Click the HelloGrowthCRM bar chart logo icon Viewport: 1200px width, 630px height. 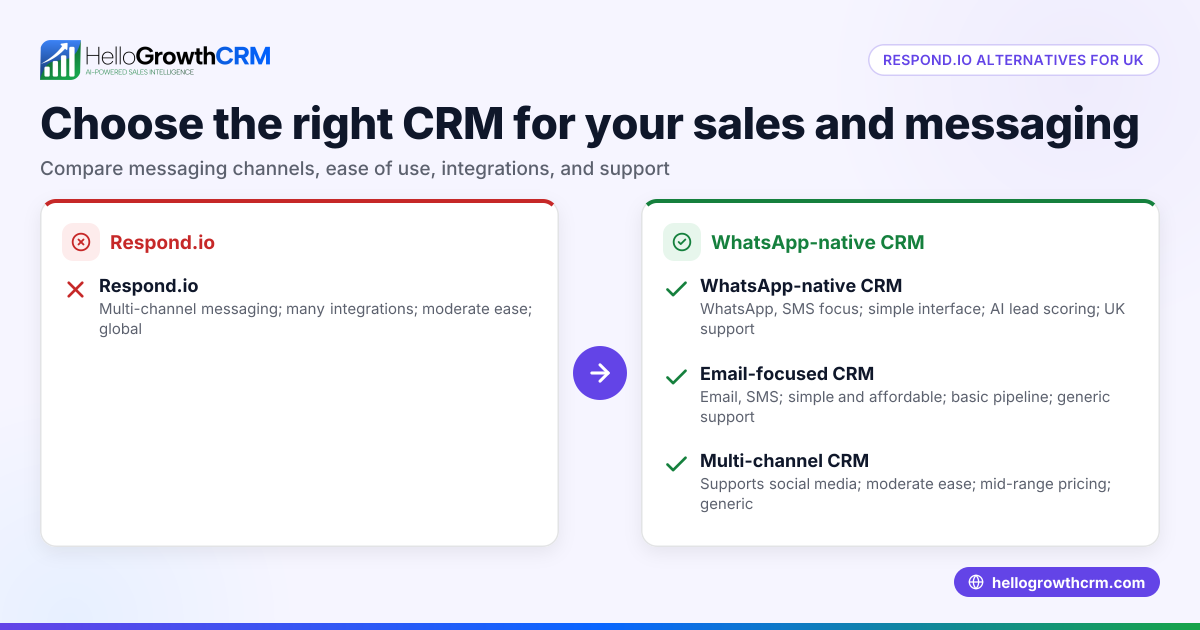pos(60,60)
